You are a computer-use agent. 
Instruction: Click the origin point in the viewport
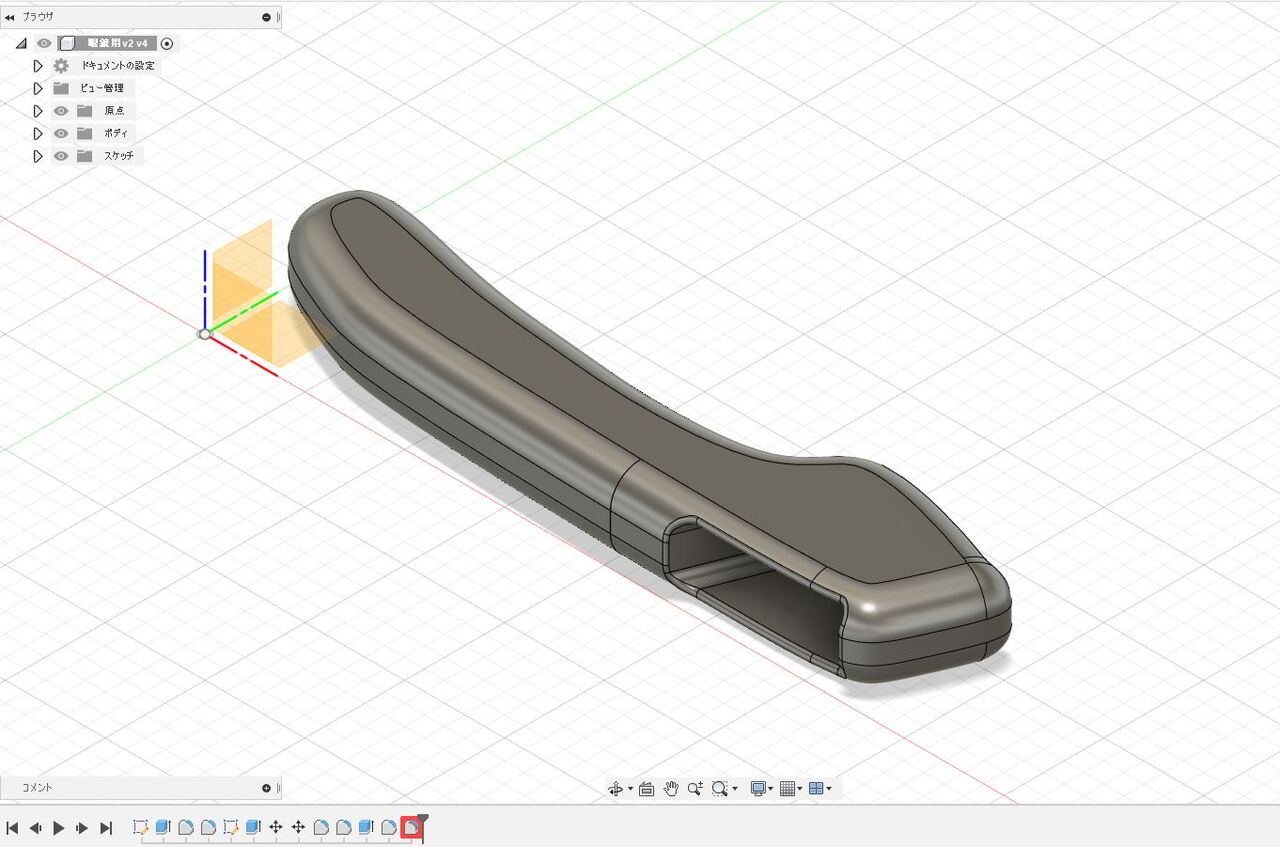205,334
